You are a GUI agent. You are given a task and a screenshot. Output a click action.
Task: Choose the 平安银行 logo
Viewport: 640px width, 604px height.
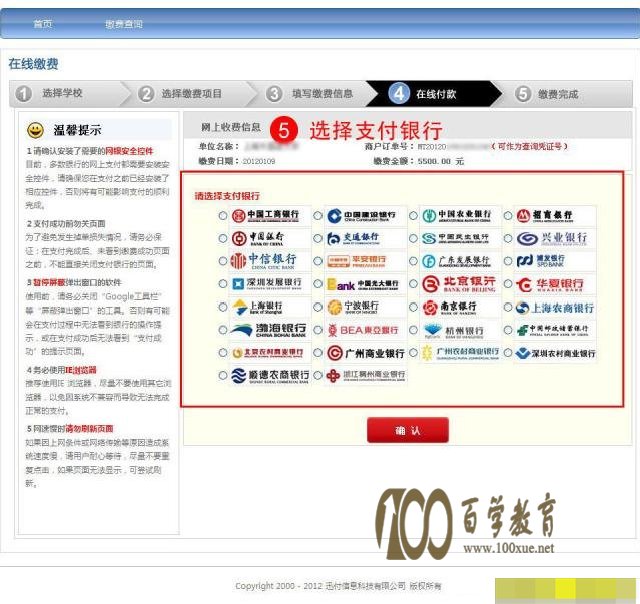[366, 261]
